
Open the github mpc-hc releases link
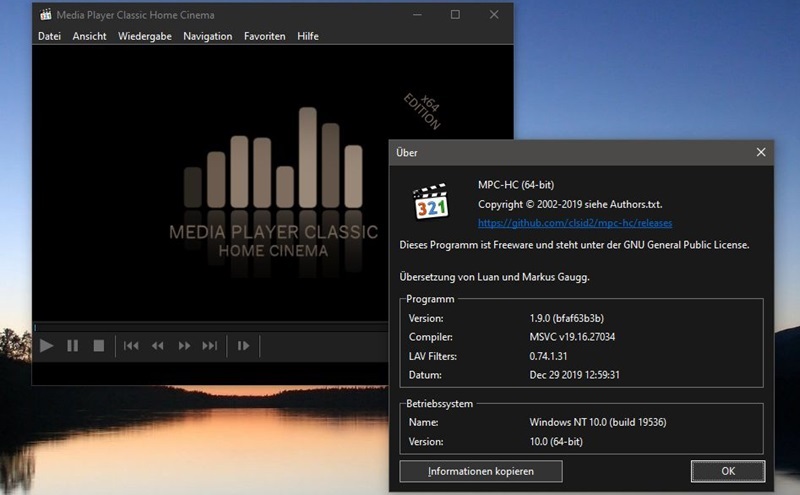coord(575,223)
